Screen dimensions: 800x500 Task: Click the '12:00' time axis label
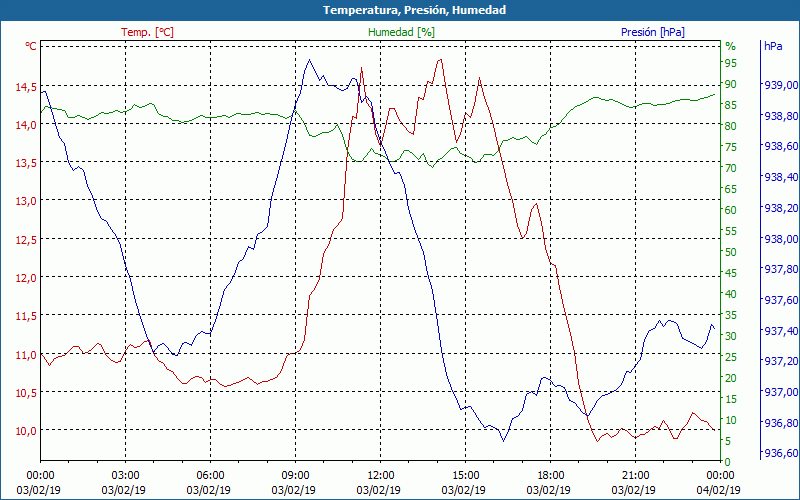[380, 477]
